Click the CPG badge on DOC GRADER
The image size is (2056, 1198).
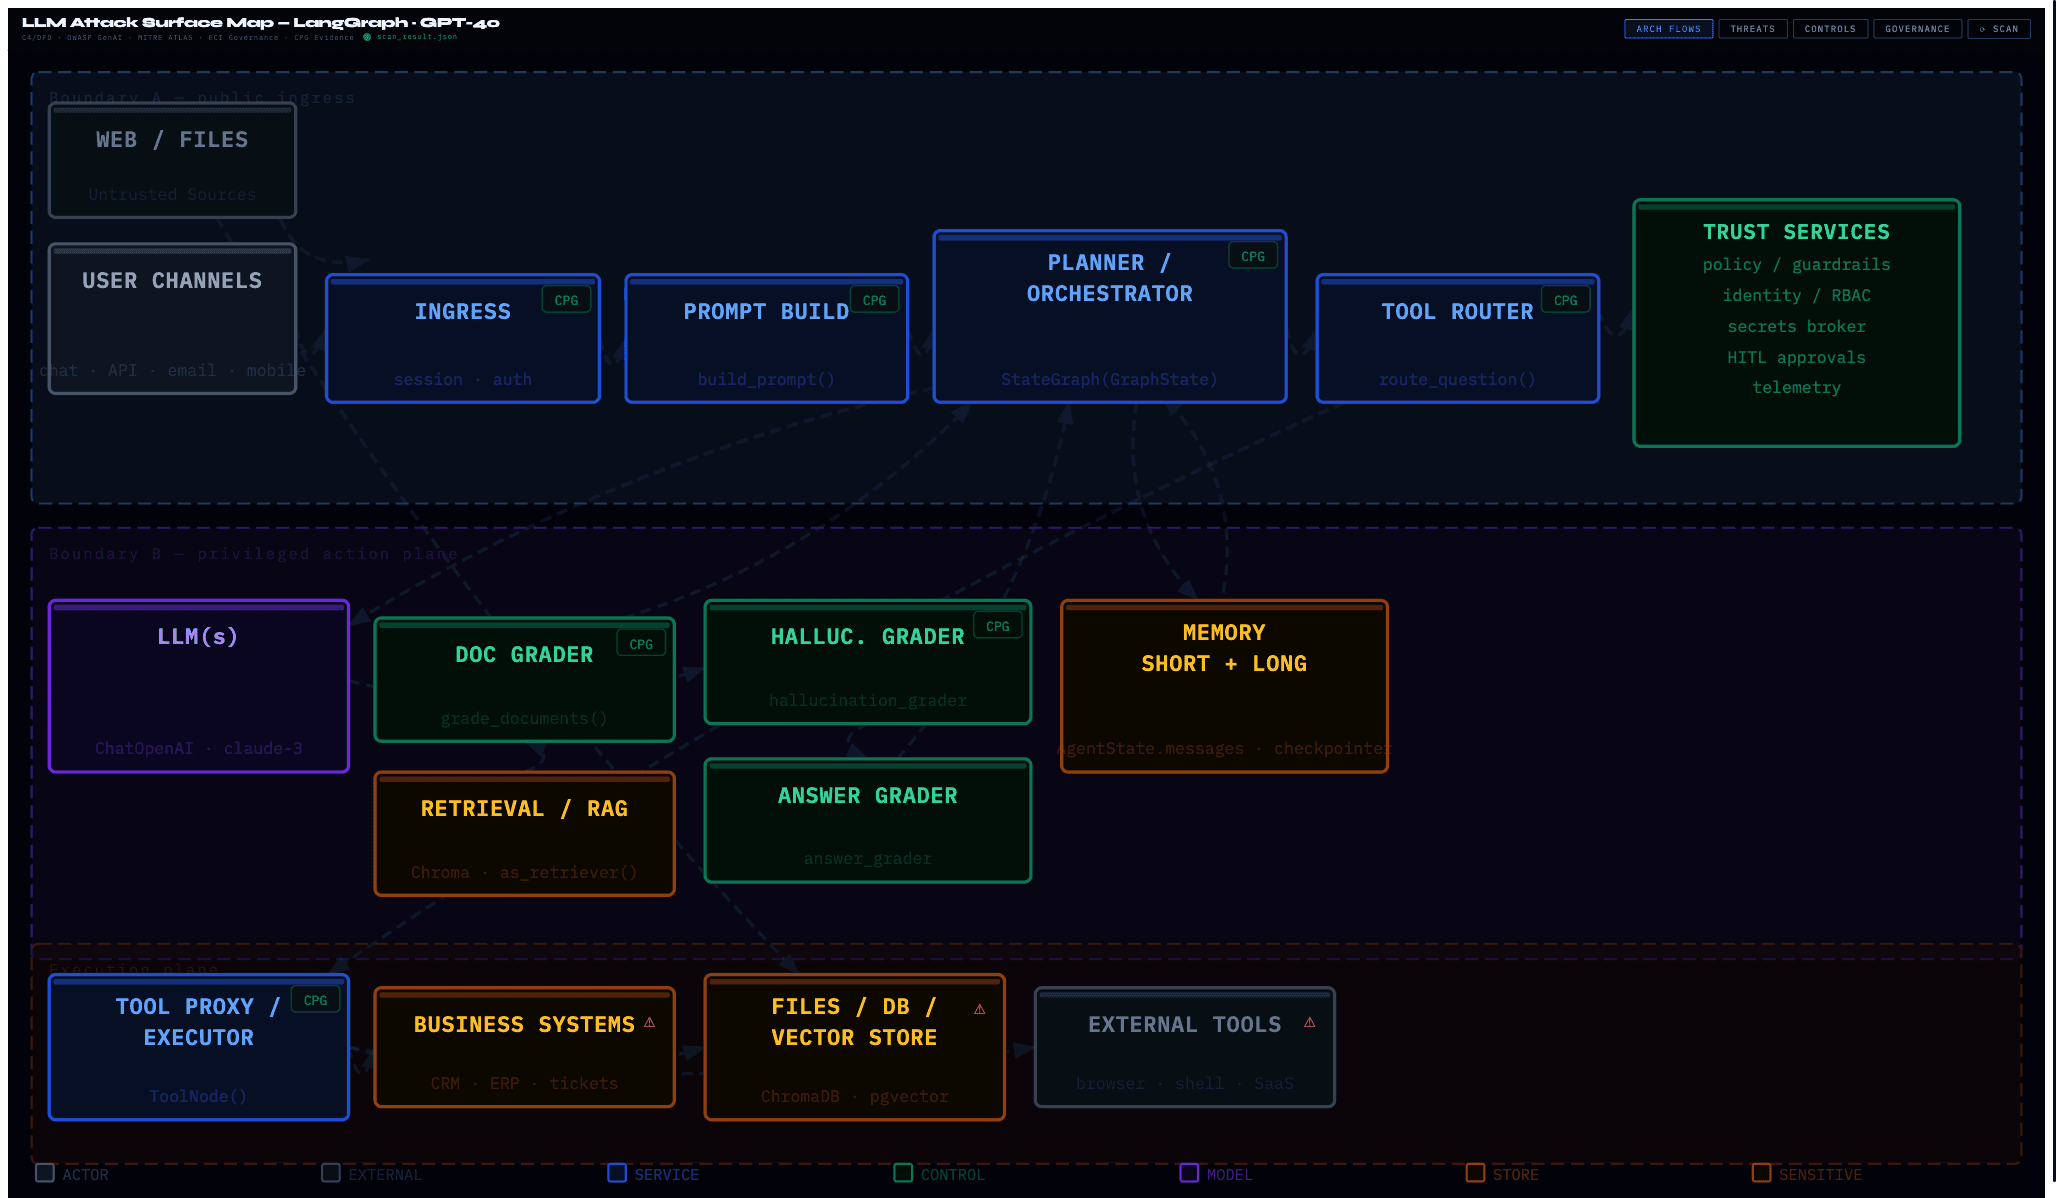coord(641,644)
